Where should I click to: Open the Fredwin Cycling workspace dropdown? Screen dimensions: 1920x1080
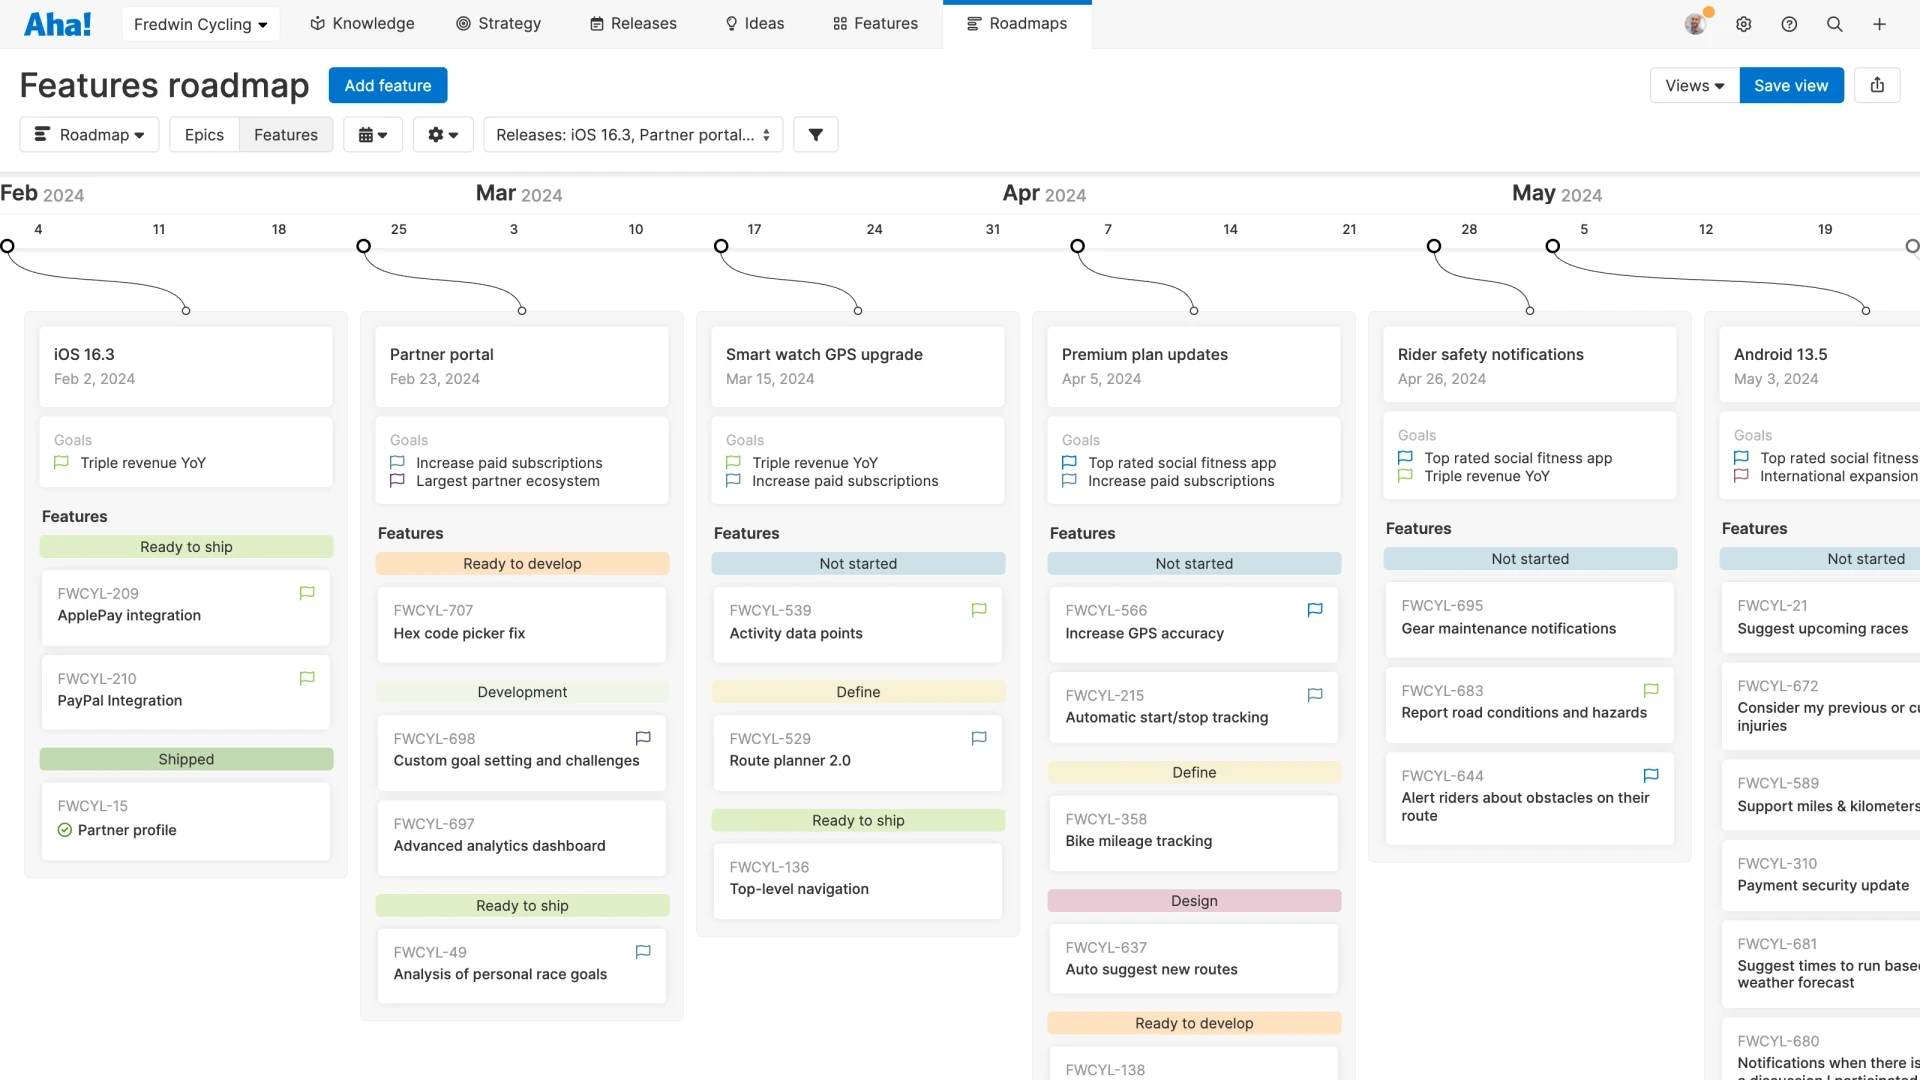tap(199, 23)
